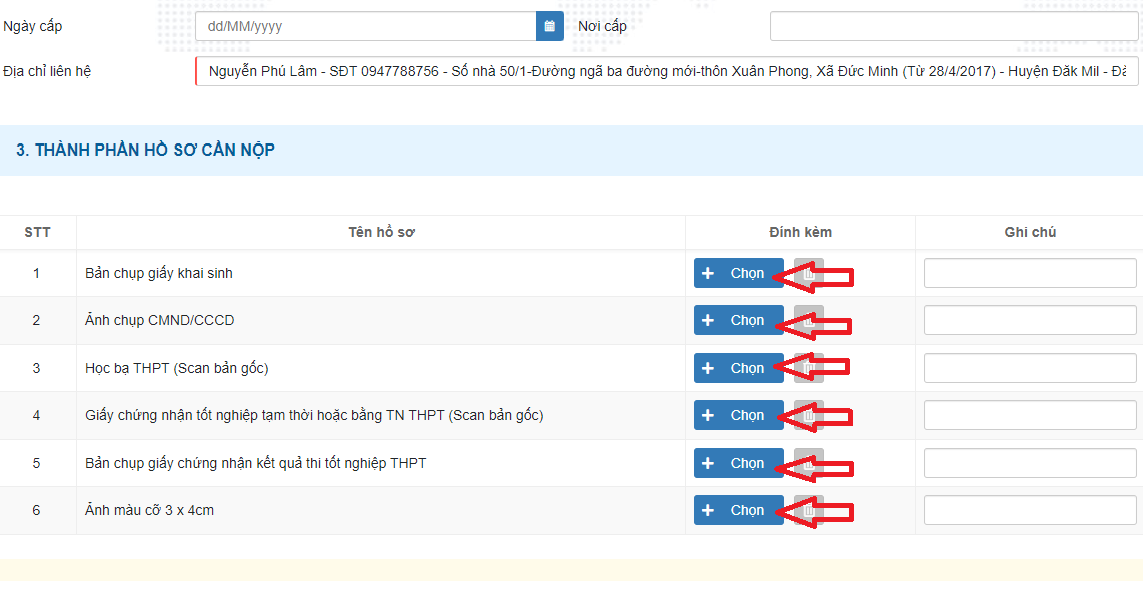Click the 'Ảnh màu cỡ 3 x 4cm' text
This screenshot has width=1143, height=600.
coord(149,510)
